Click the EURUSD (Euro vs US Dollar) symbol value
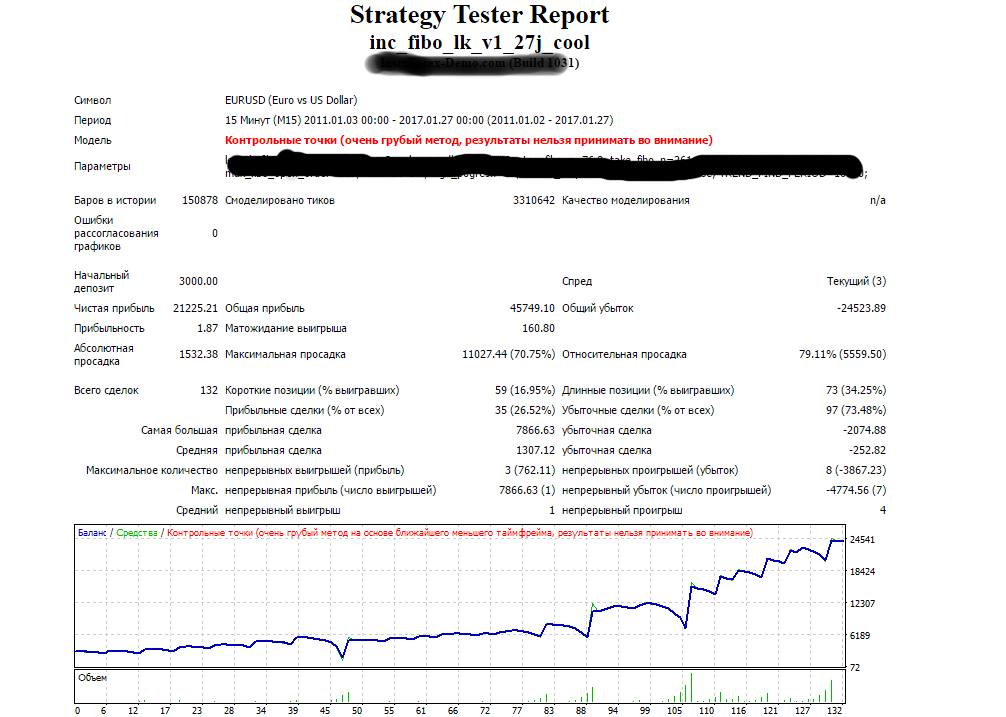This screenshot has width=1006, height=717. tap(291, 100)
